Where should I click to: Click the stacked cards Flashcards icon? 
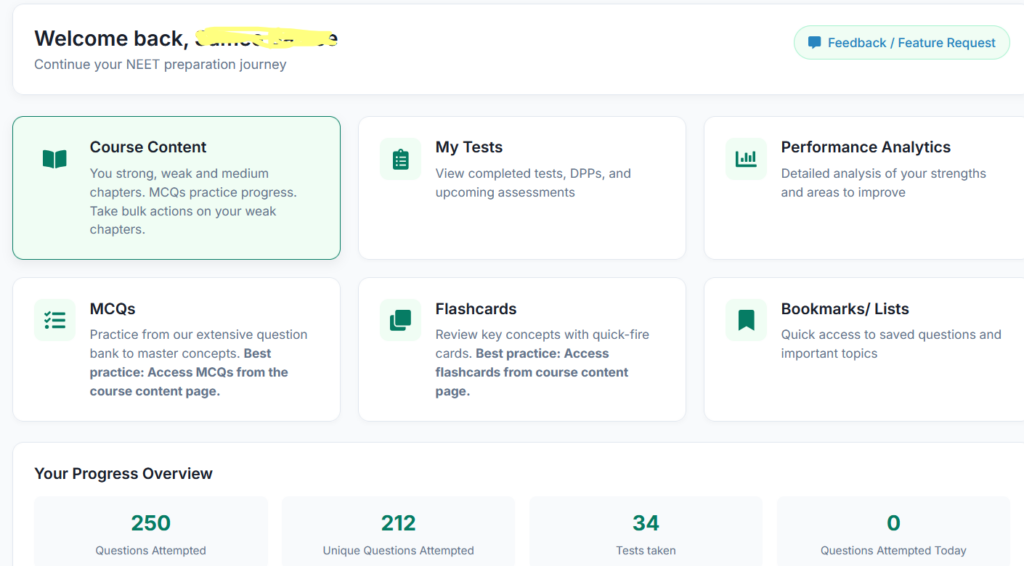(x=400, y=320)
